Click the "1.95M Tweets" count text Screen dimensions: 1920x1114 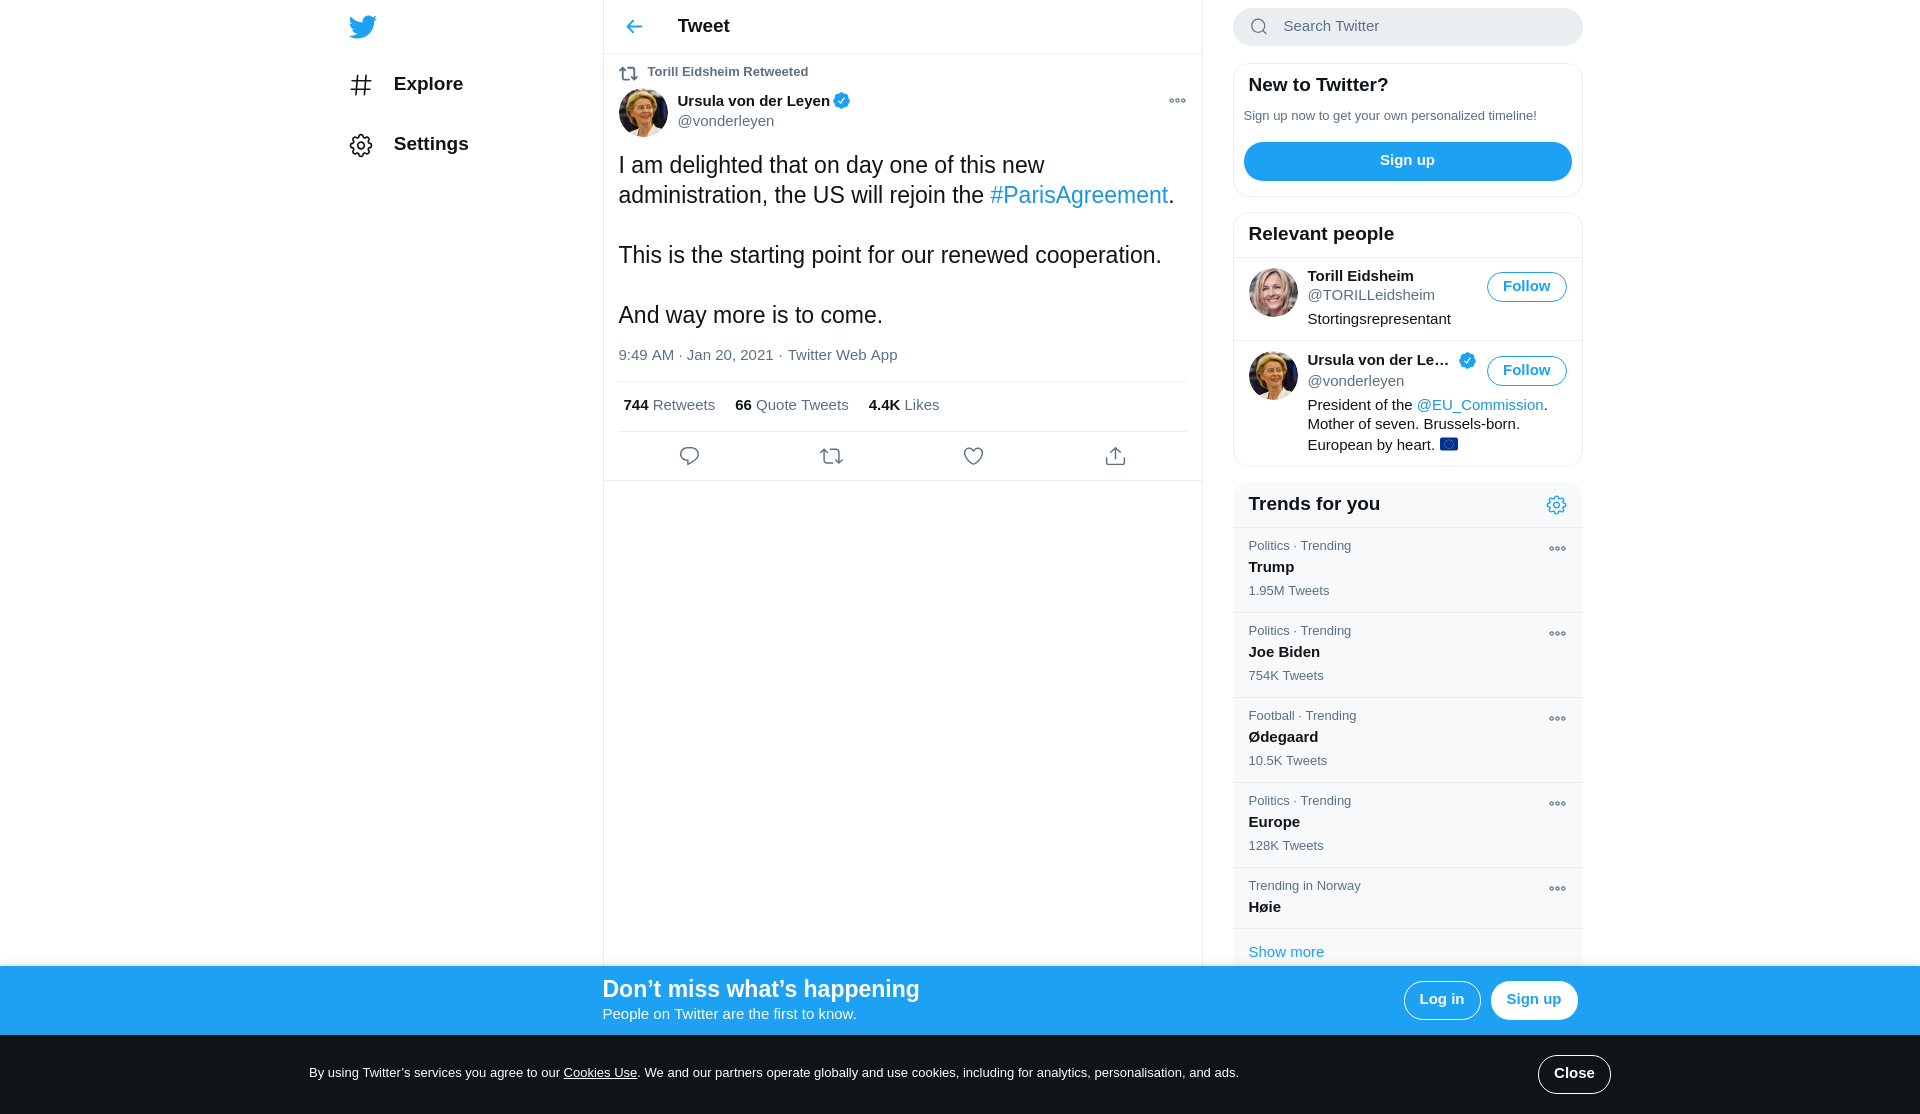(x=1288, y=591)
